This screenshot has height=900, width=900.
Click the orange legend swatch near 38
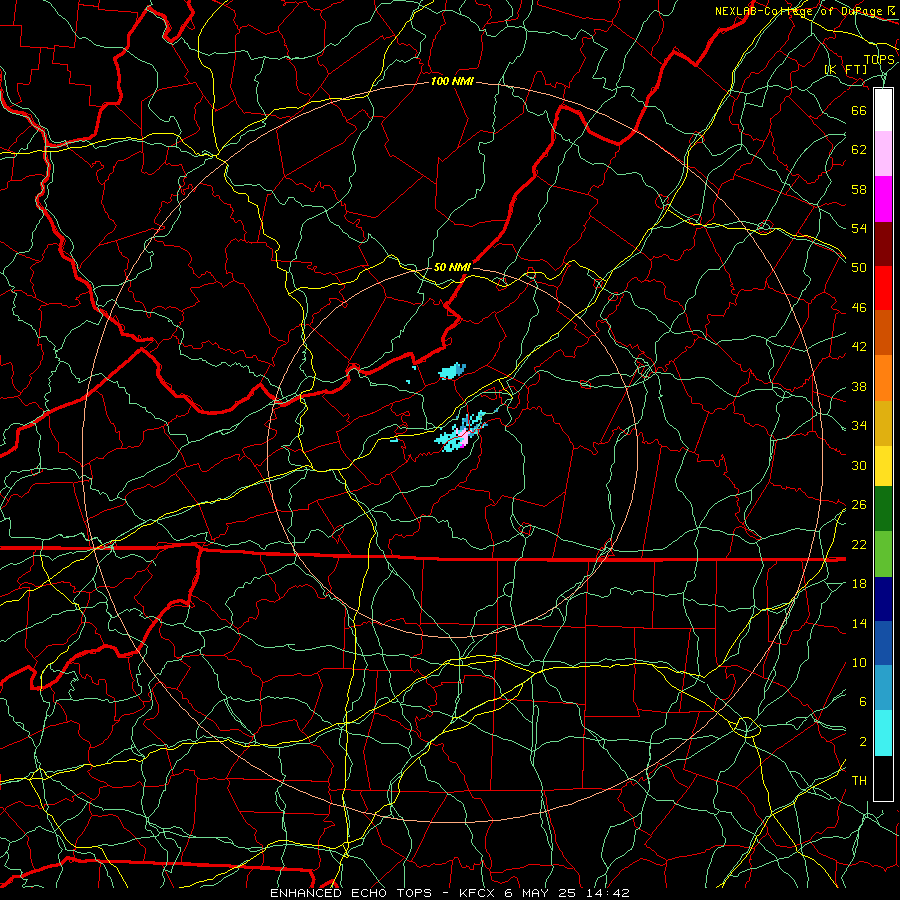[883, 378]
